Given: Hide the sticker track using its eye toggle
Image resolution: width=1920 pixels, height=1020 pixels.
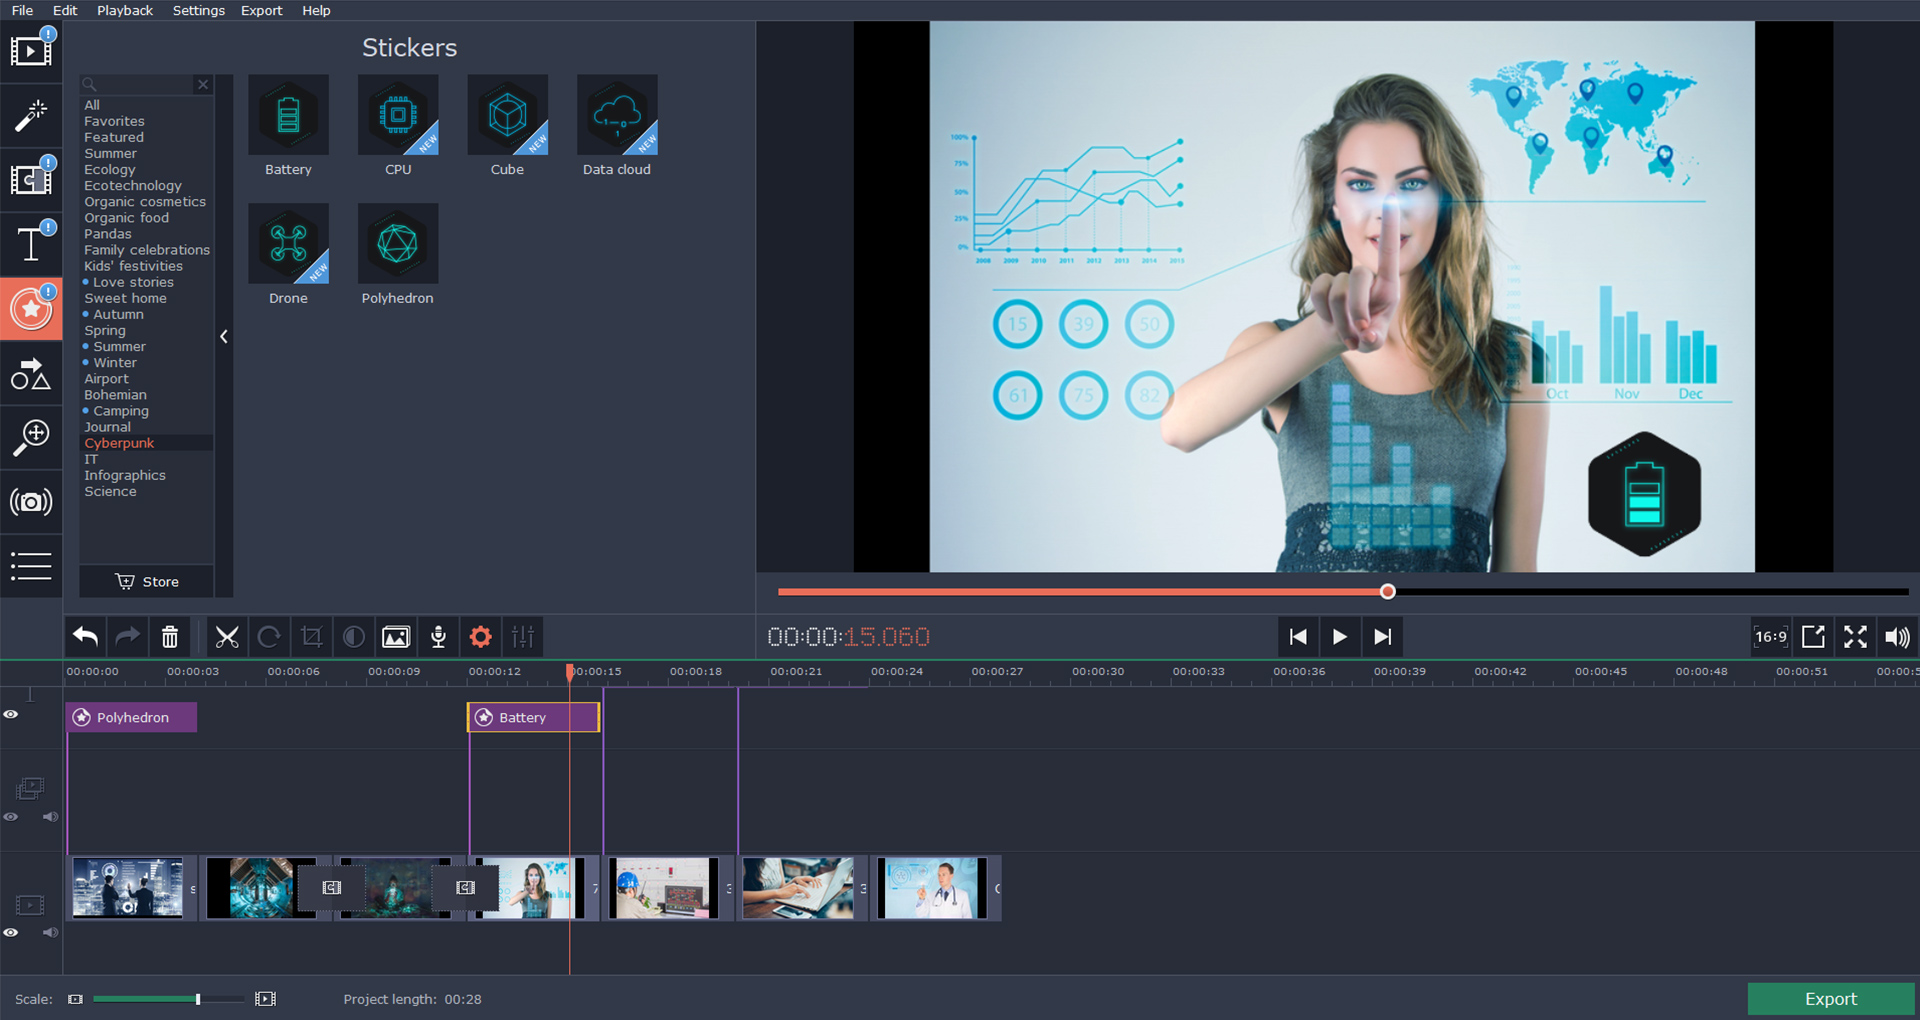Looking at the screenshot, I should [11, 713].
